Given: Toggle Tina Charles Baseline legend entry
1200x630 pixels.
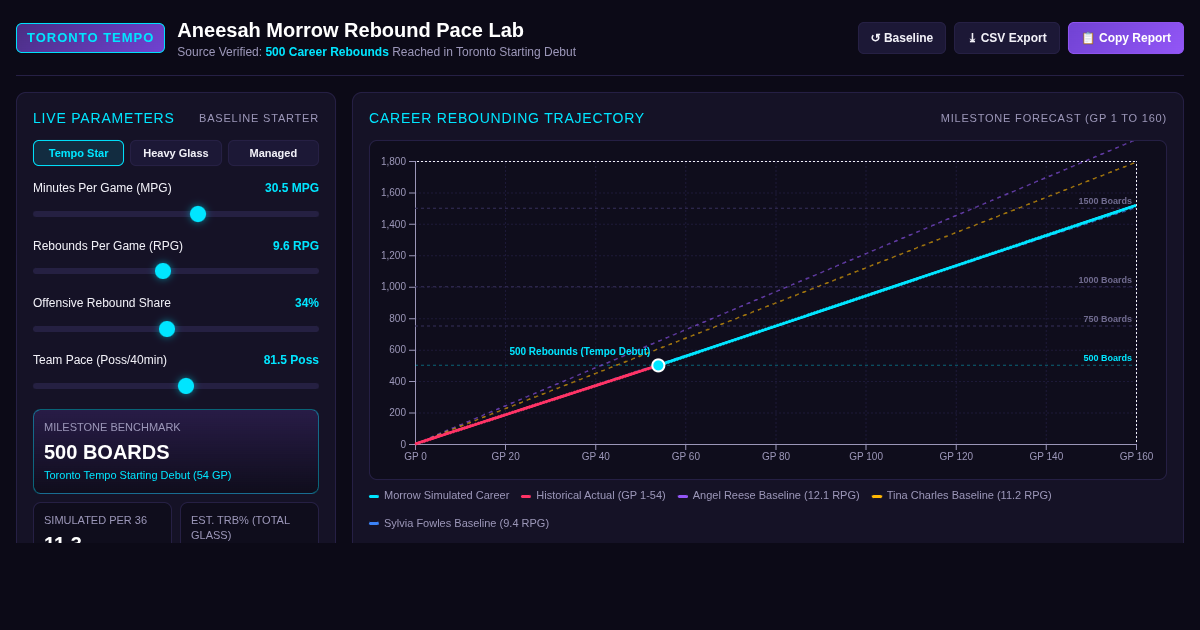Looking at the screenshot, I should 962,495.
